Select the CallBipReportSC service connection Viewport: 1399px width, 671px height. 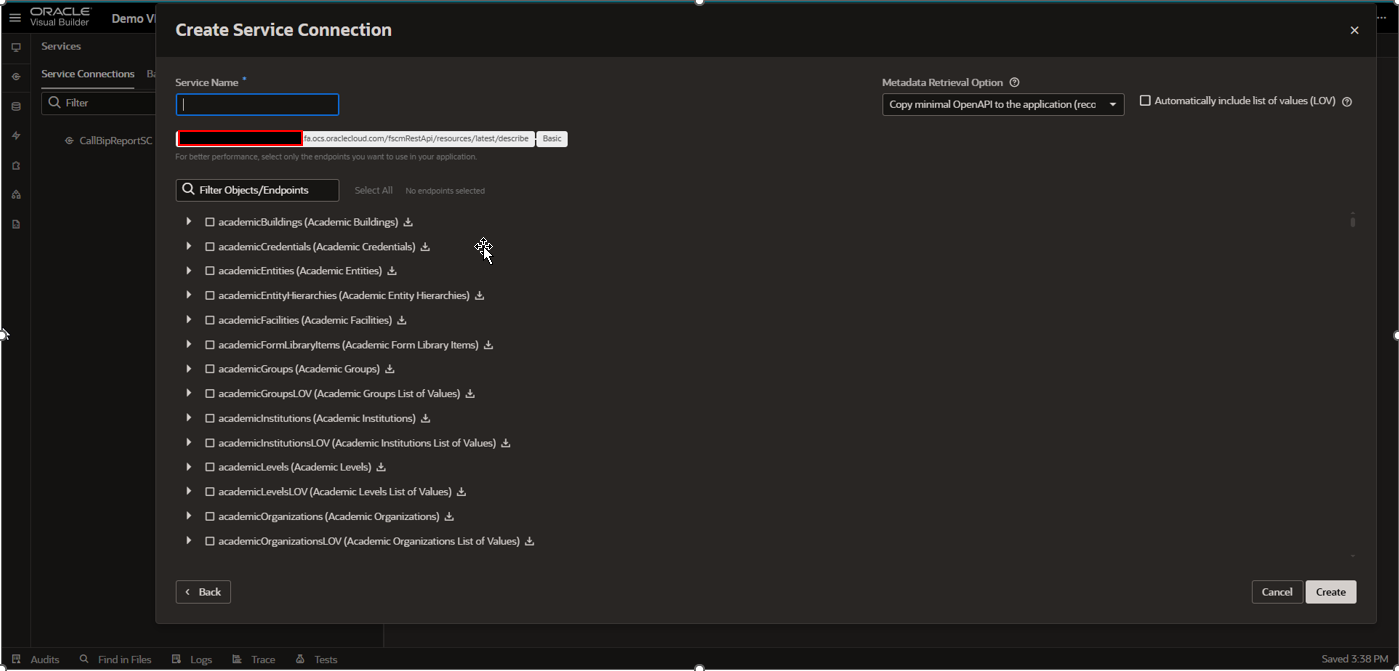point(115,141)
